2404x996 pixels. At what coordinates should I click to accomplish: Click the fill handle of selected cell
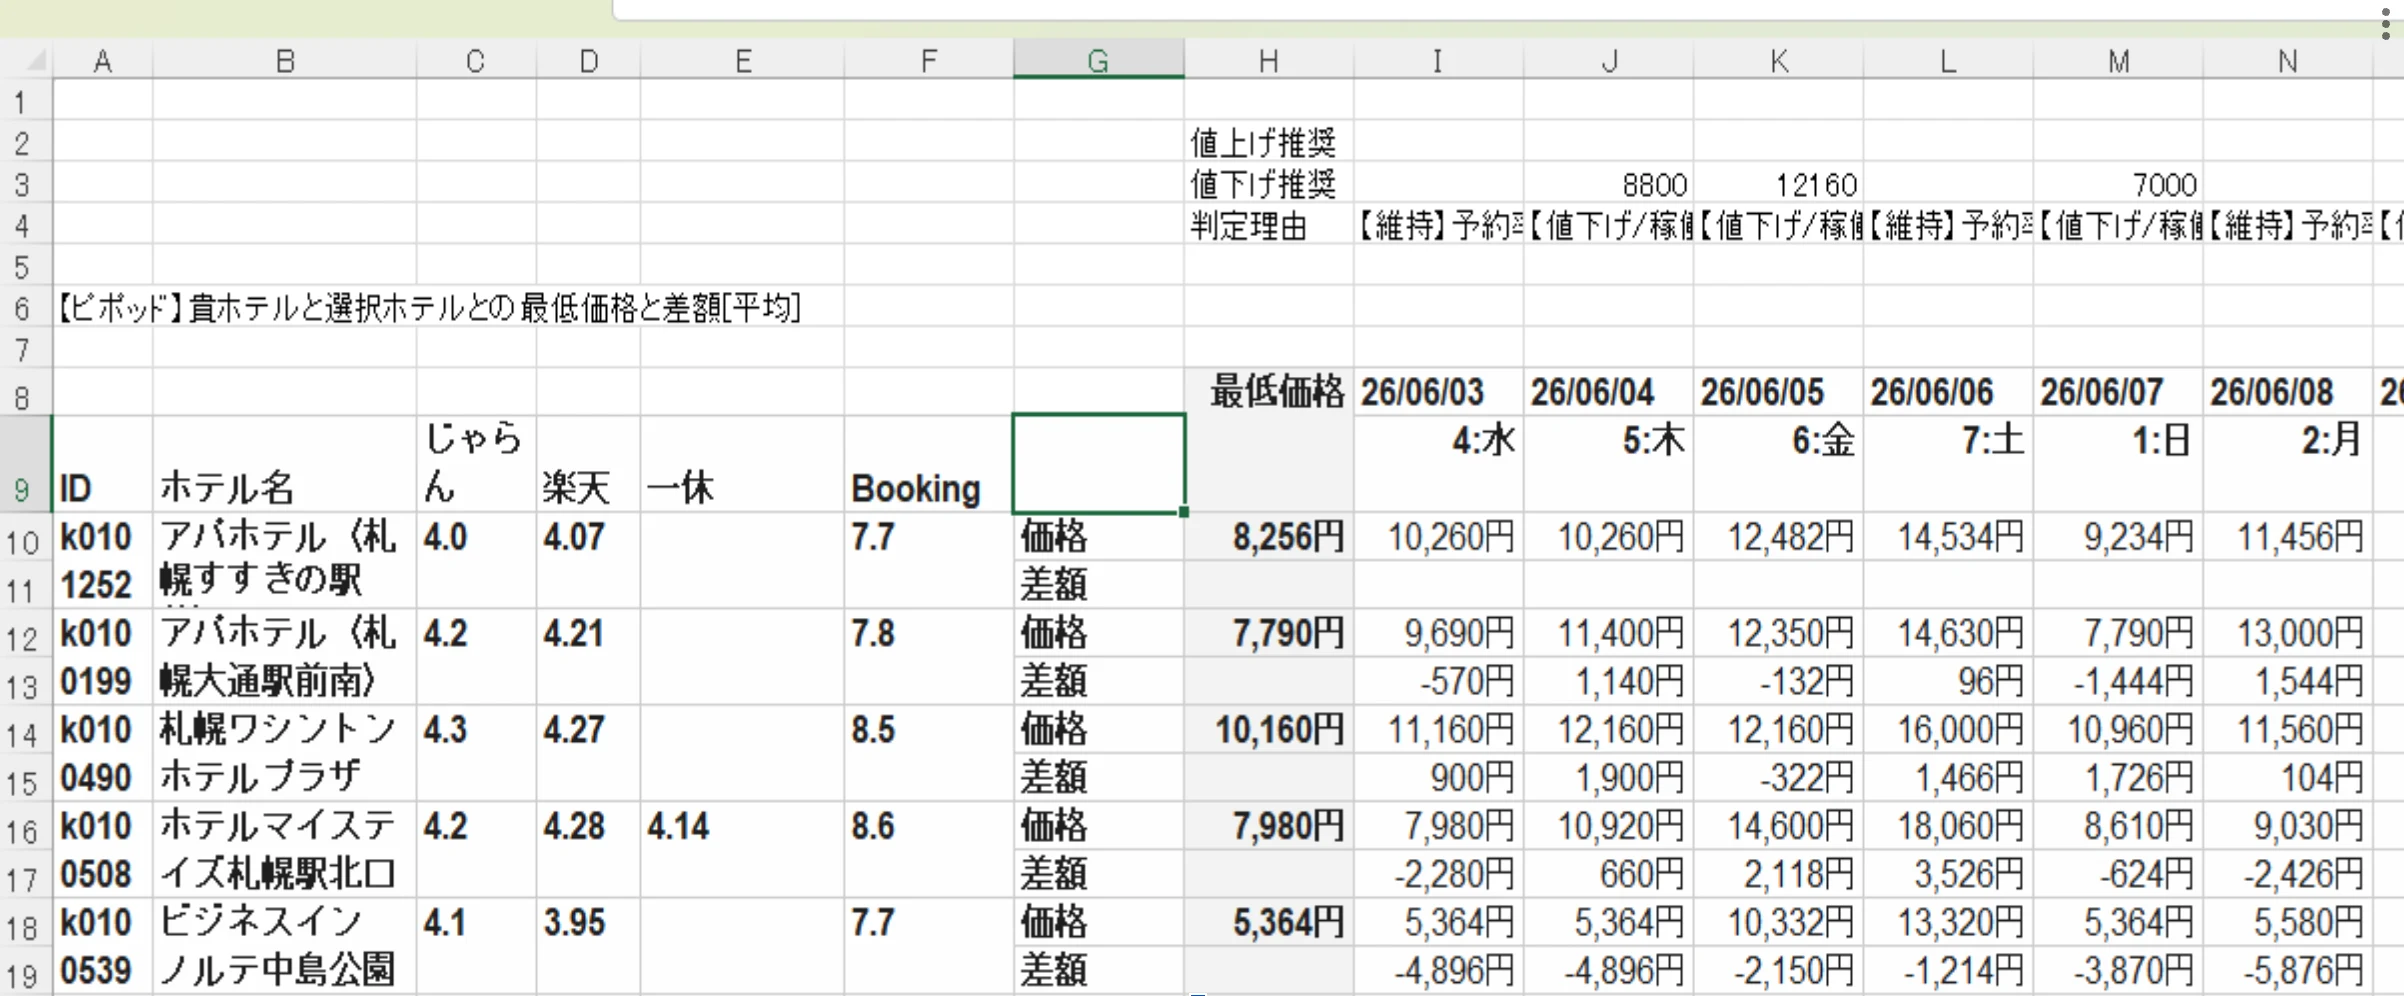point(1184,512)
